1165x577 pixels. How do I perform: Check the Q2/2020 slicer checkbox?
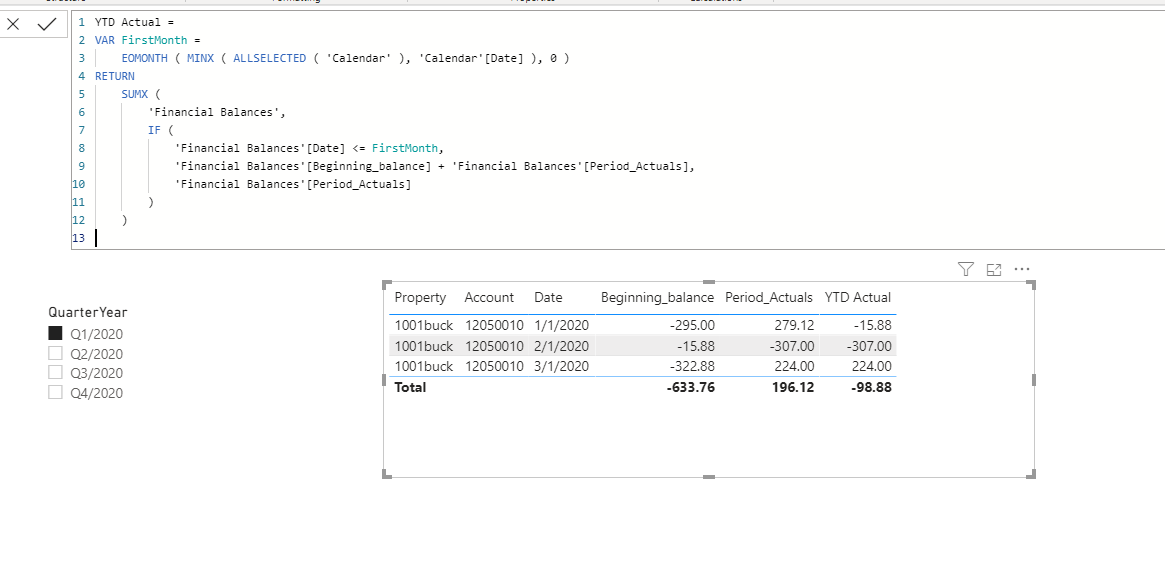click(55, 353)
